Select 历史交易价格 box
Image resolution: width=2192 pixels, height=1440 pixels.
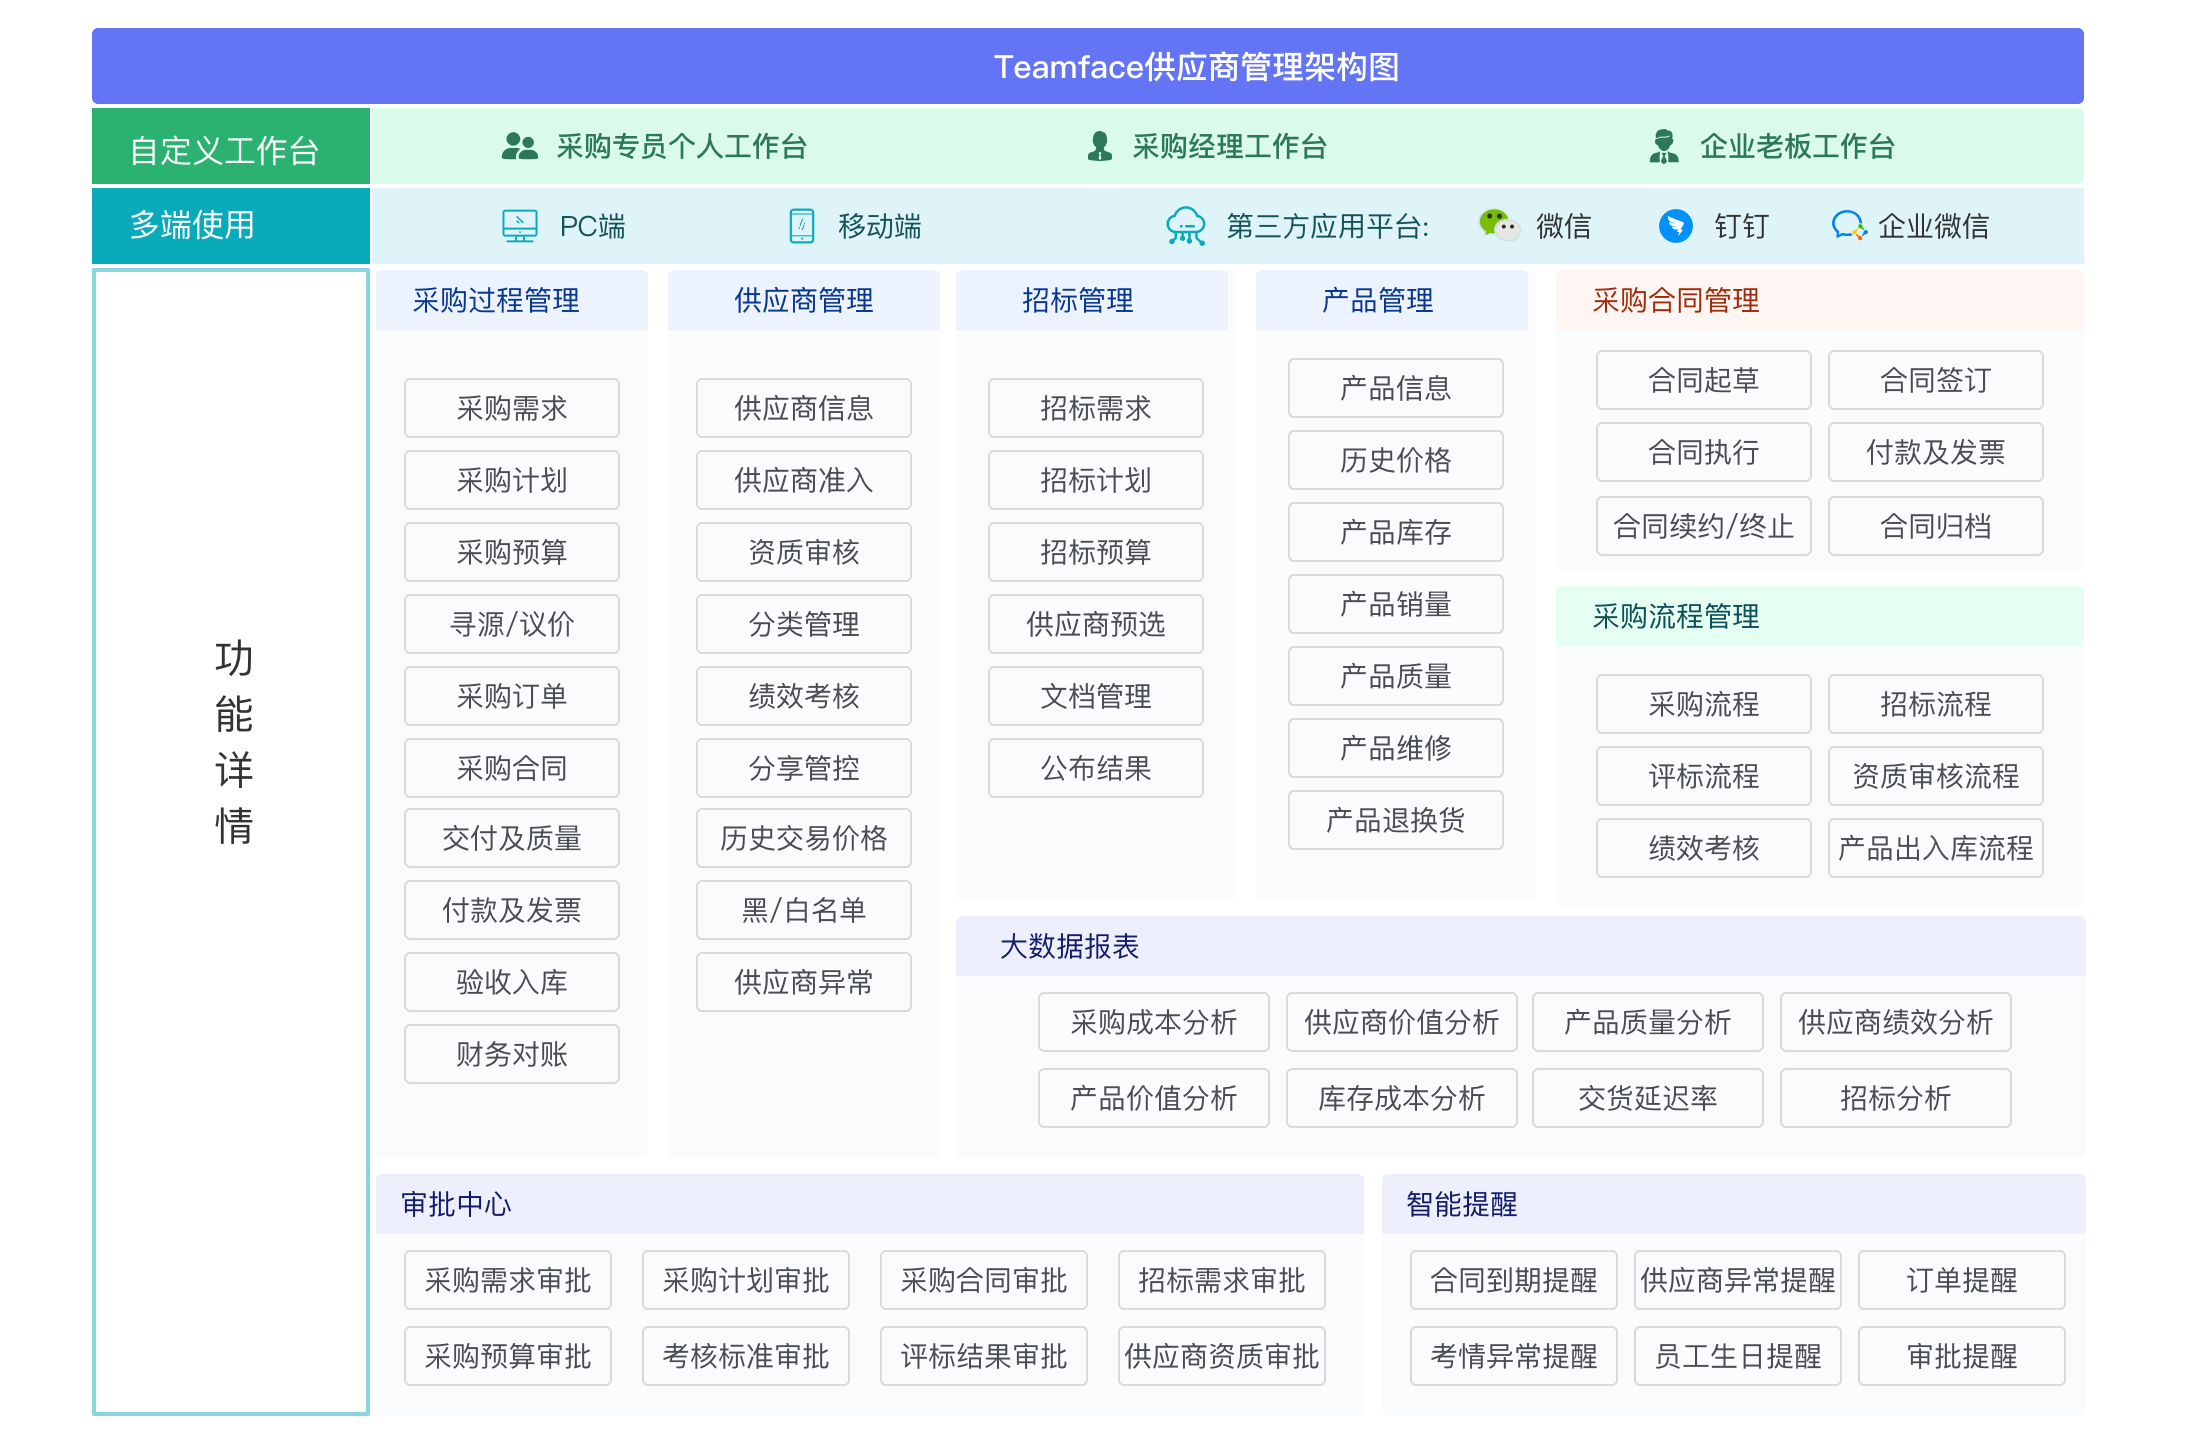click(804, 838)
